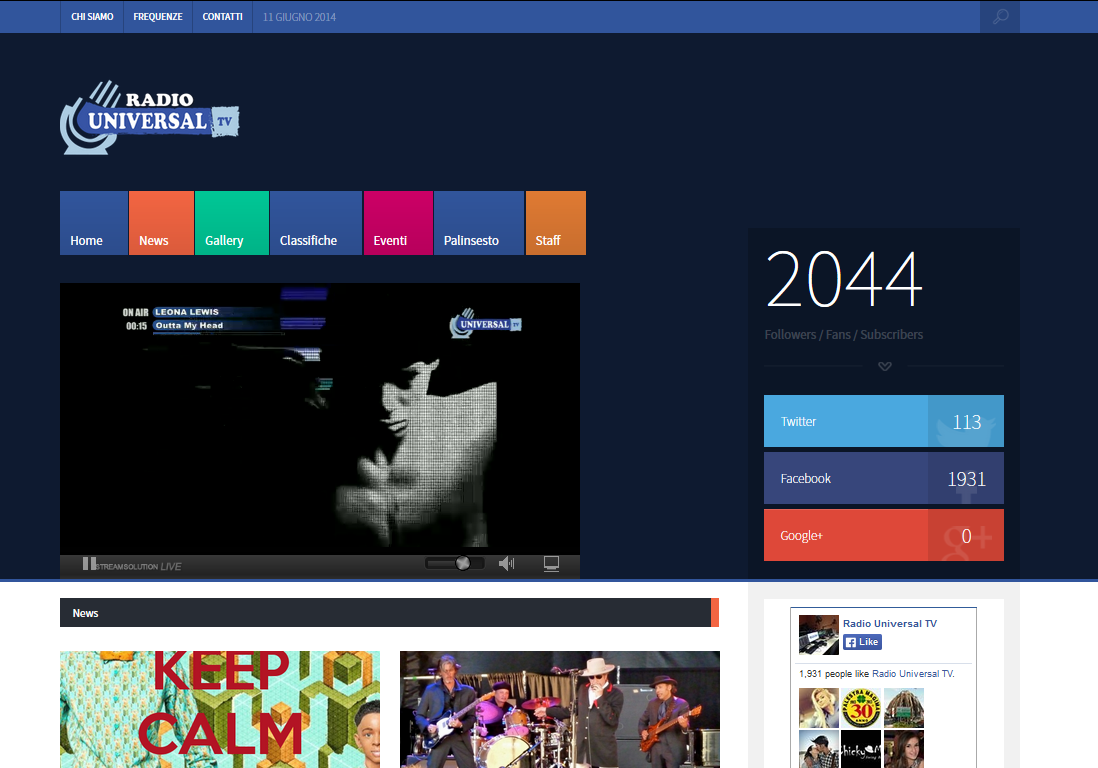Open the Keep Calm news thumbnail
Image resolution: width=1098 pixels, height=768 pixels.
(x=220, y=709)
